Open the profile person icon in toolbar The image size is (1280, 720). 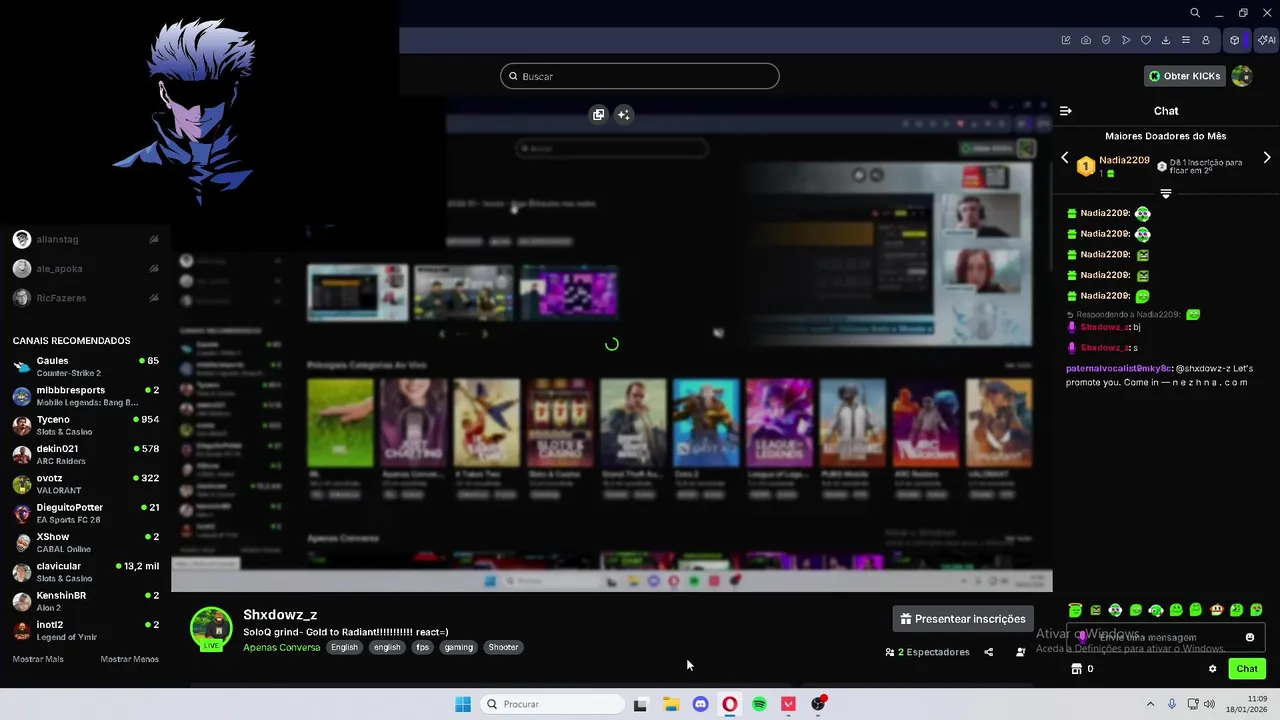click(x=1206, y=40)
